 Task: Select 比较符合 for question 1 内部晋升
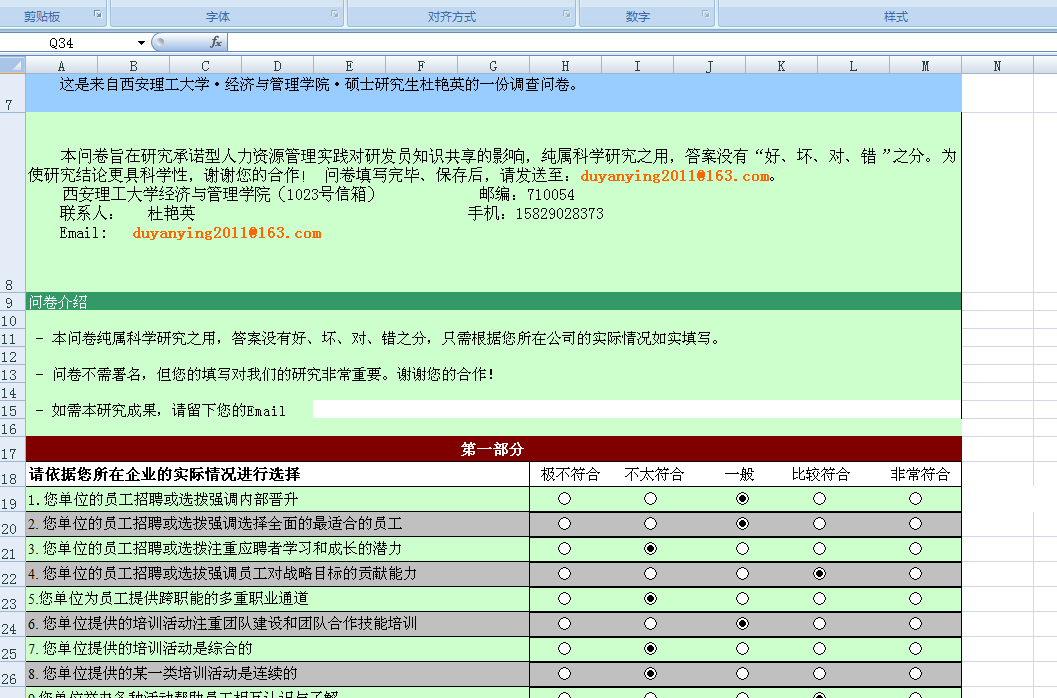[x=819, y=499]
